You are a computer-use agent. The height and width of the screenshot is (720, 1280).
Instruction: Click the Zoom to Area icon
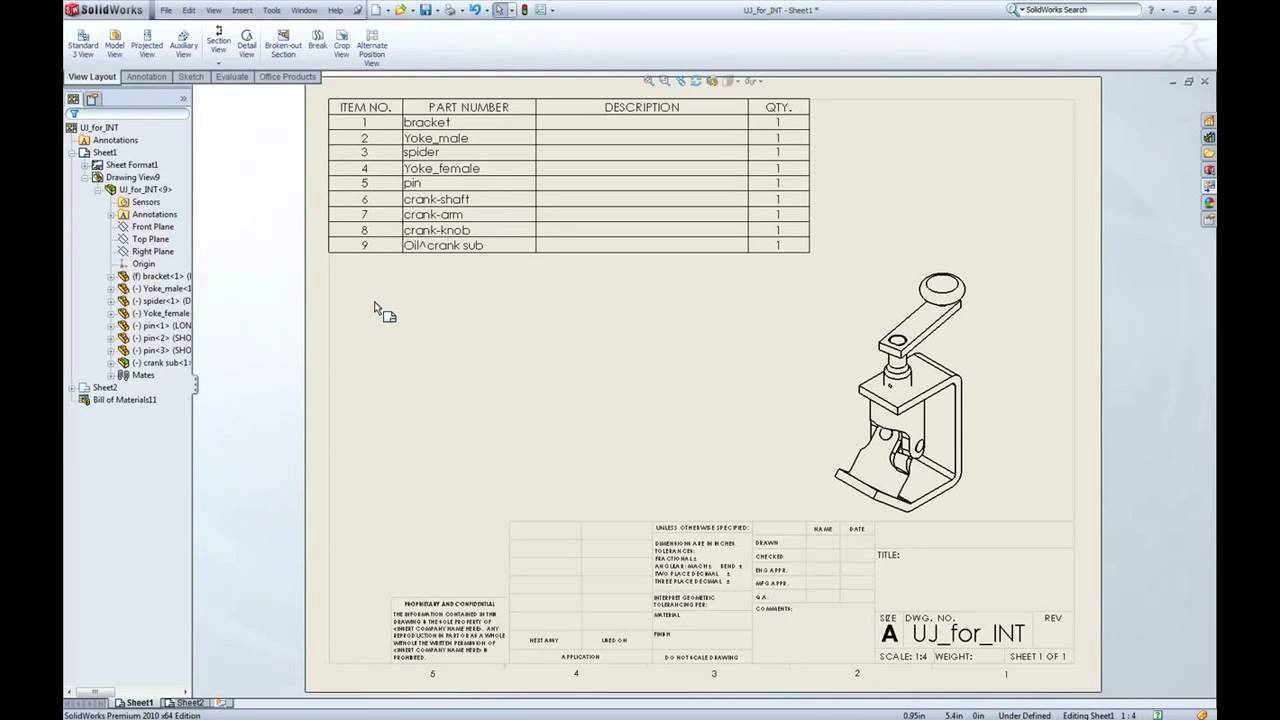pyautogui.click(x=665, y=81)
